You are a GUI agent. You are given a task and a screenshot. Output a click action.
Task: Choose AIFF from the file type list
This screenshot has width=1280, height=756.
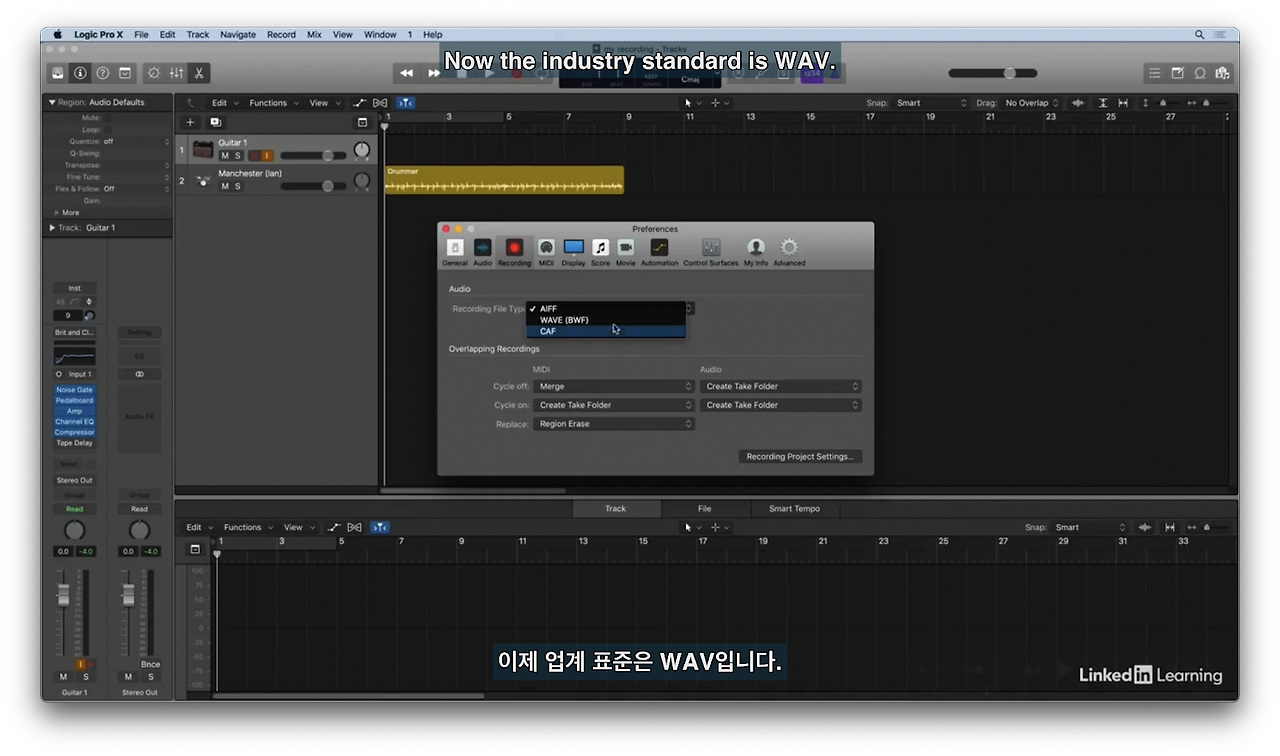(x=606, y=309)
